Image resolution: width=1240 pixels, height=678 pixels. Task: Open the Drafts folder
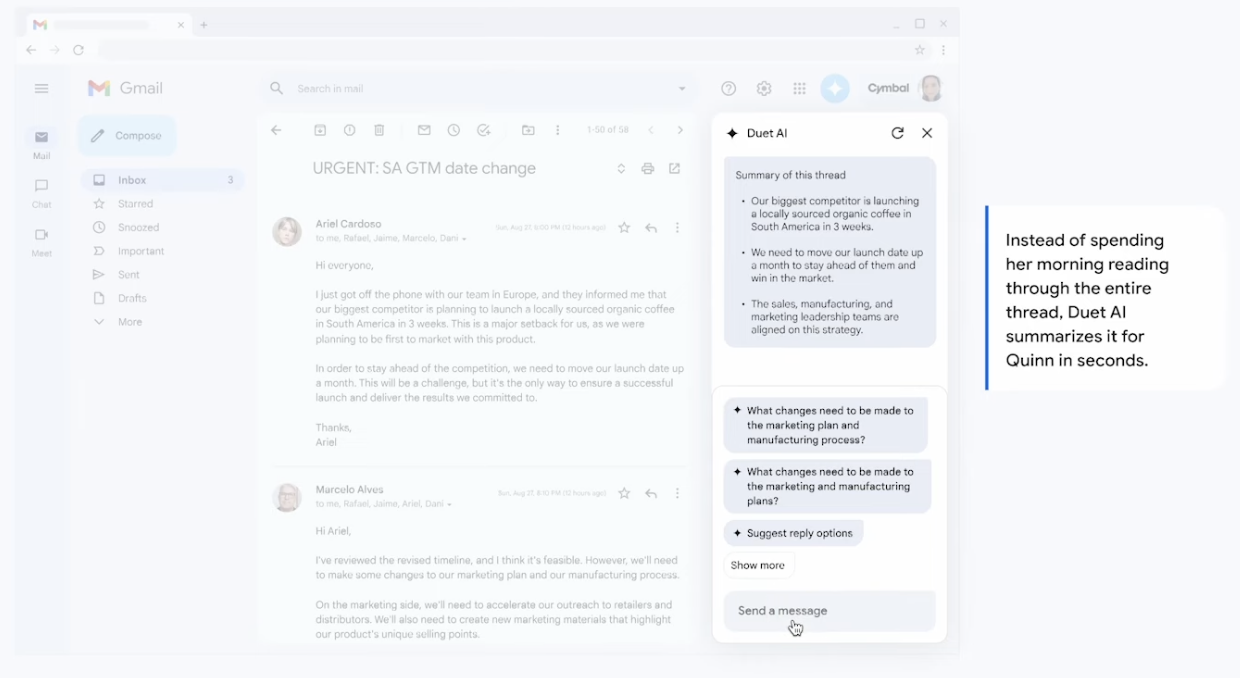[132, 298]
